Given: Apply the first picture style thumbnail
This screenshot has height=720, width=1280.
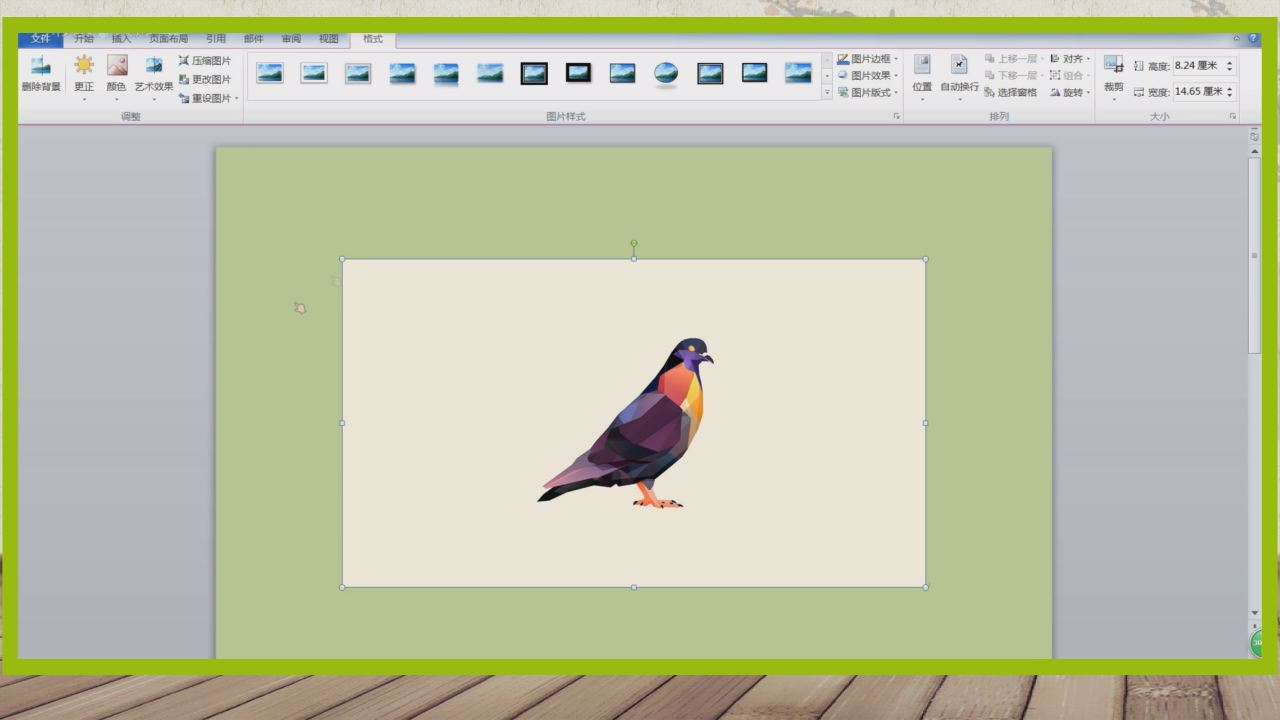Looking at the screenshot, I should (x=269, y=73).
